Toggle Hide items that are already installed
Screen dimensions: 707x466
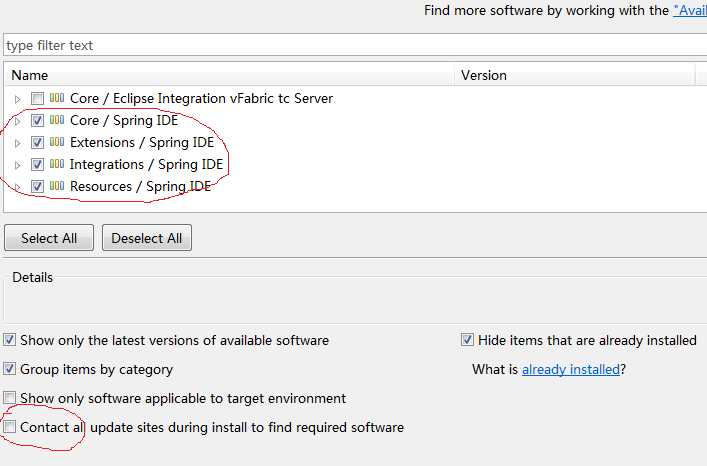tap(467, 339)
